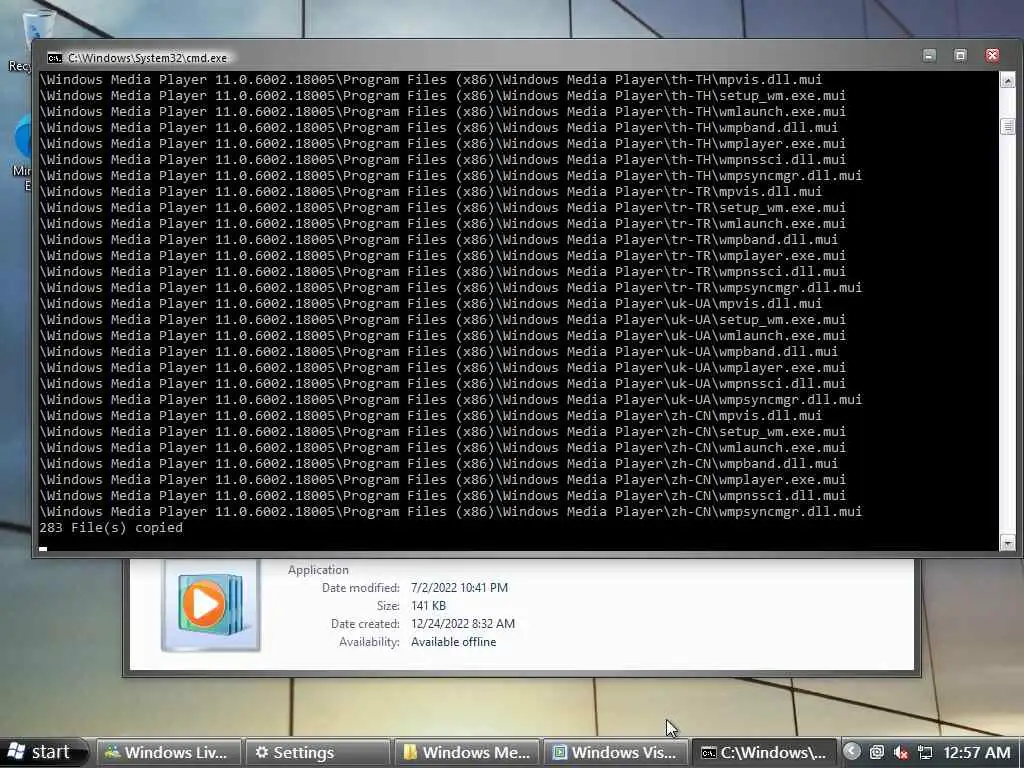This screenshot has height=768, width=1024.
Task: Open the cmd.exe window system menu icon
Action: tap(55, 58)
